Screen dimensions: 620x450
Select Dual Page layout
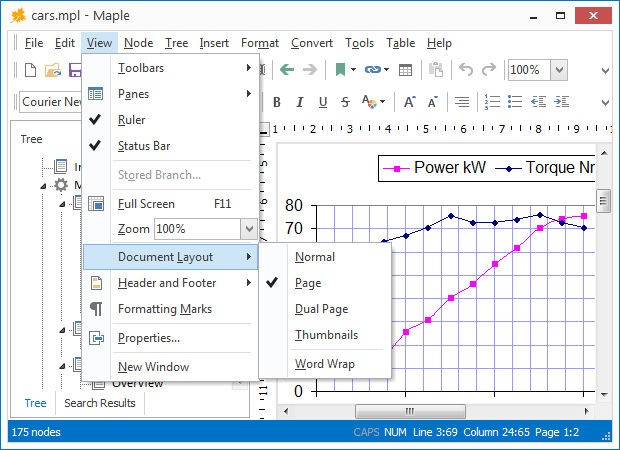[325, 309]
